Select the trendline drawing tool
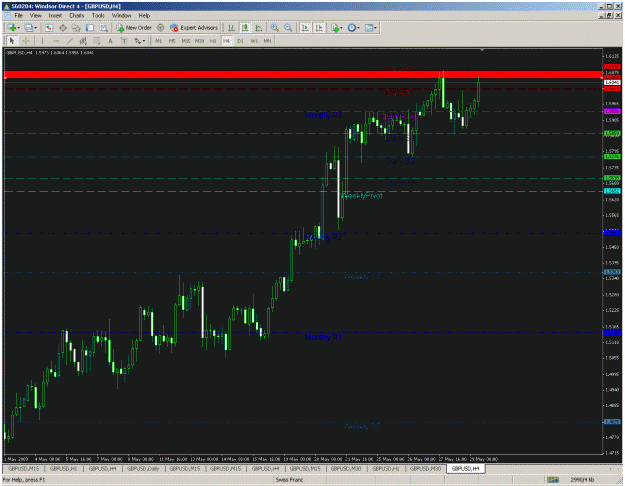Screen dimensions: 625x486 tap(70, 41)
